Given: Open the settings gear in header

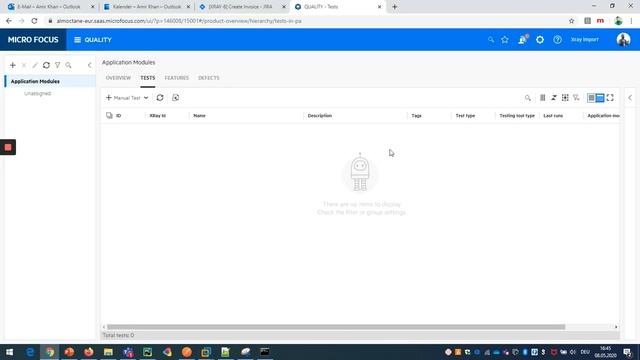Looking at the screenshot, I should click(x=540, y=40).
